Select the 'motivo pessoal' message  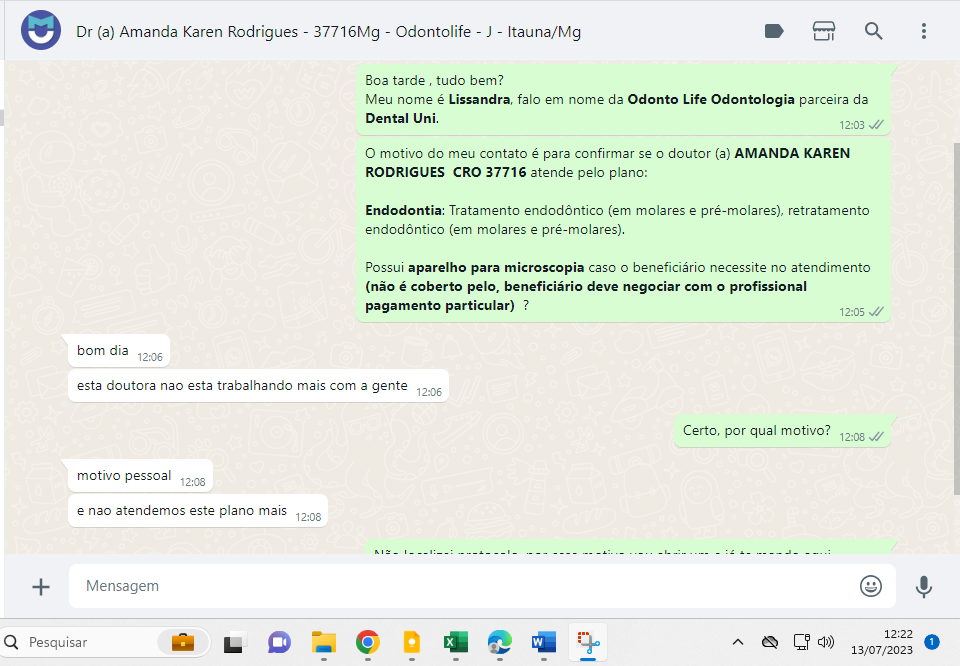click(x=140, y=476)
